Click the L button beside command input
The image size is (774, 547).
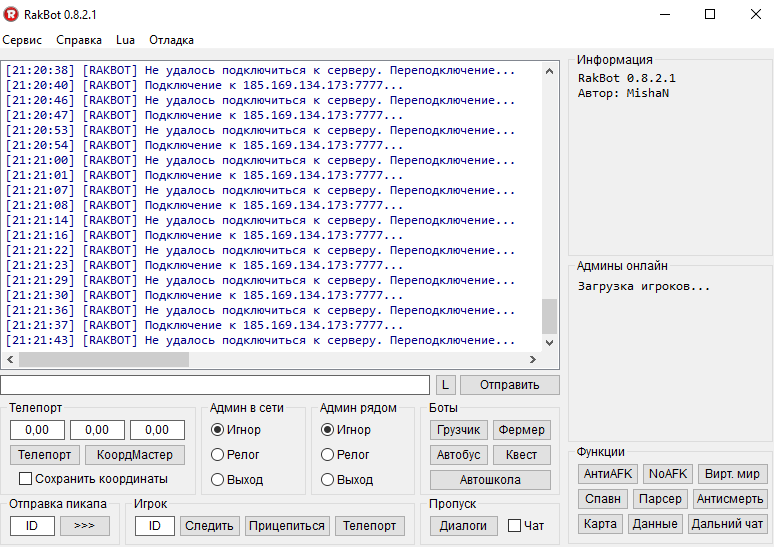[445, 385]
